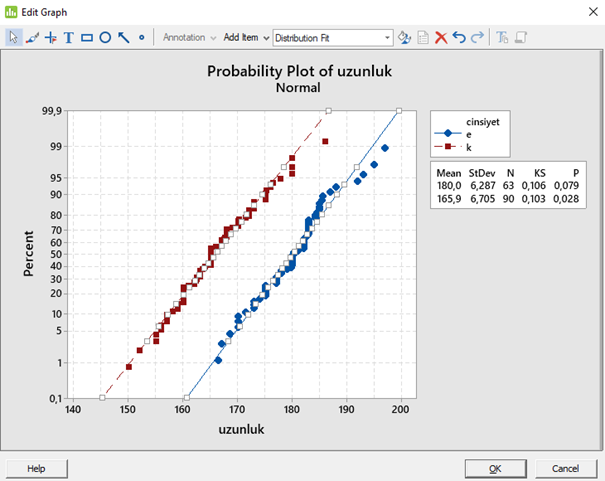Click the top handle of red dashed fit line
The image size is (605, 481).
point(329,111)
